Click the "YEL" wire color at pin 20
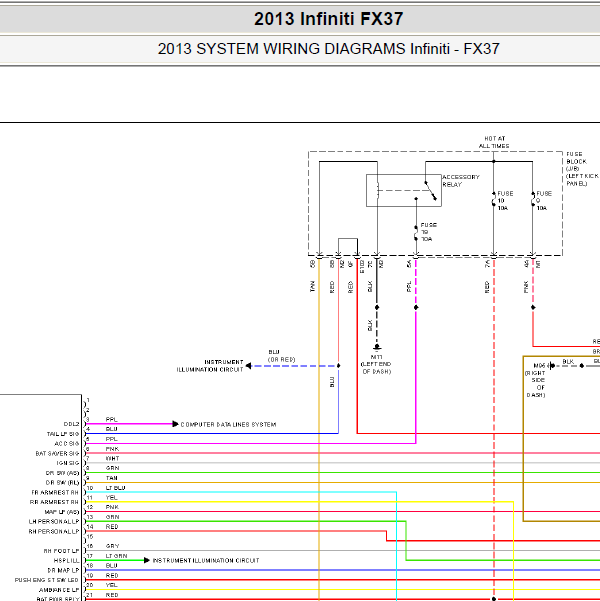The height and width of the screenshot is (601, 600). (112, 585)
